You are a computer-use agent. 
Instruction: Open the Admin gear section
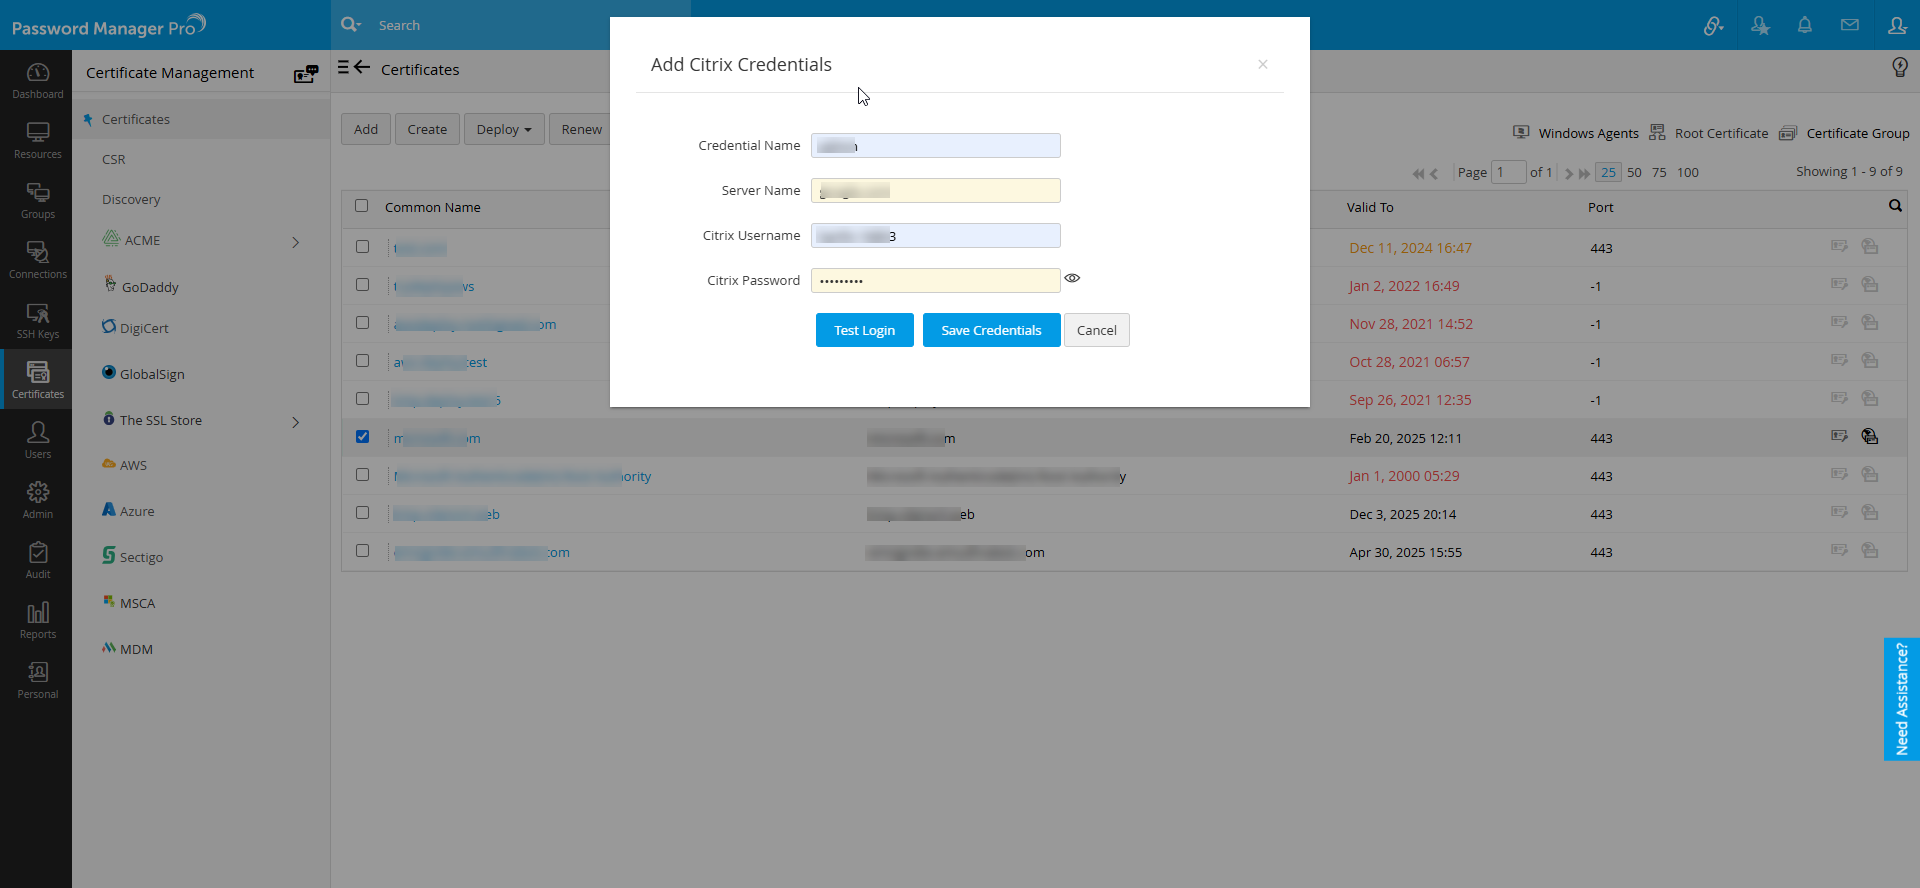(x=37, y=500)
